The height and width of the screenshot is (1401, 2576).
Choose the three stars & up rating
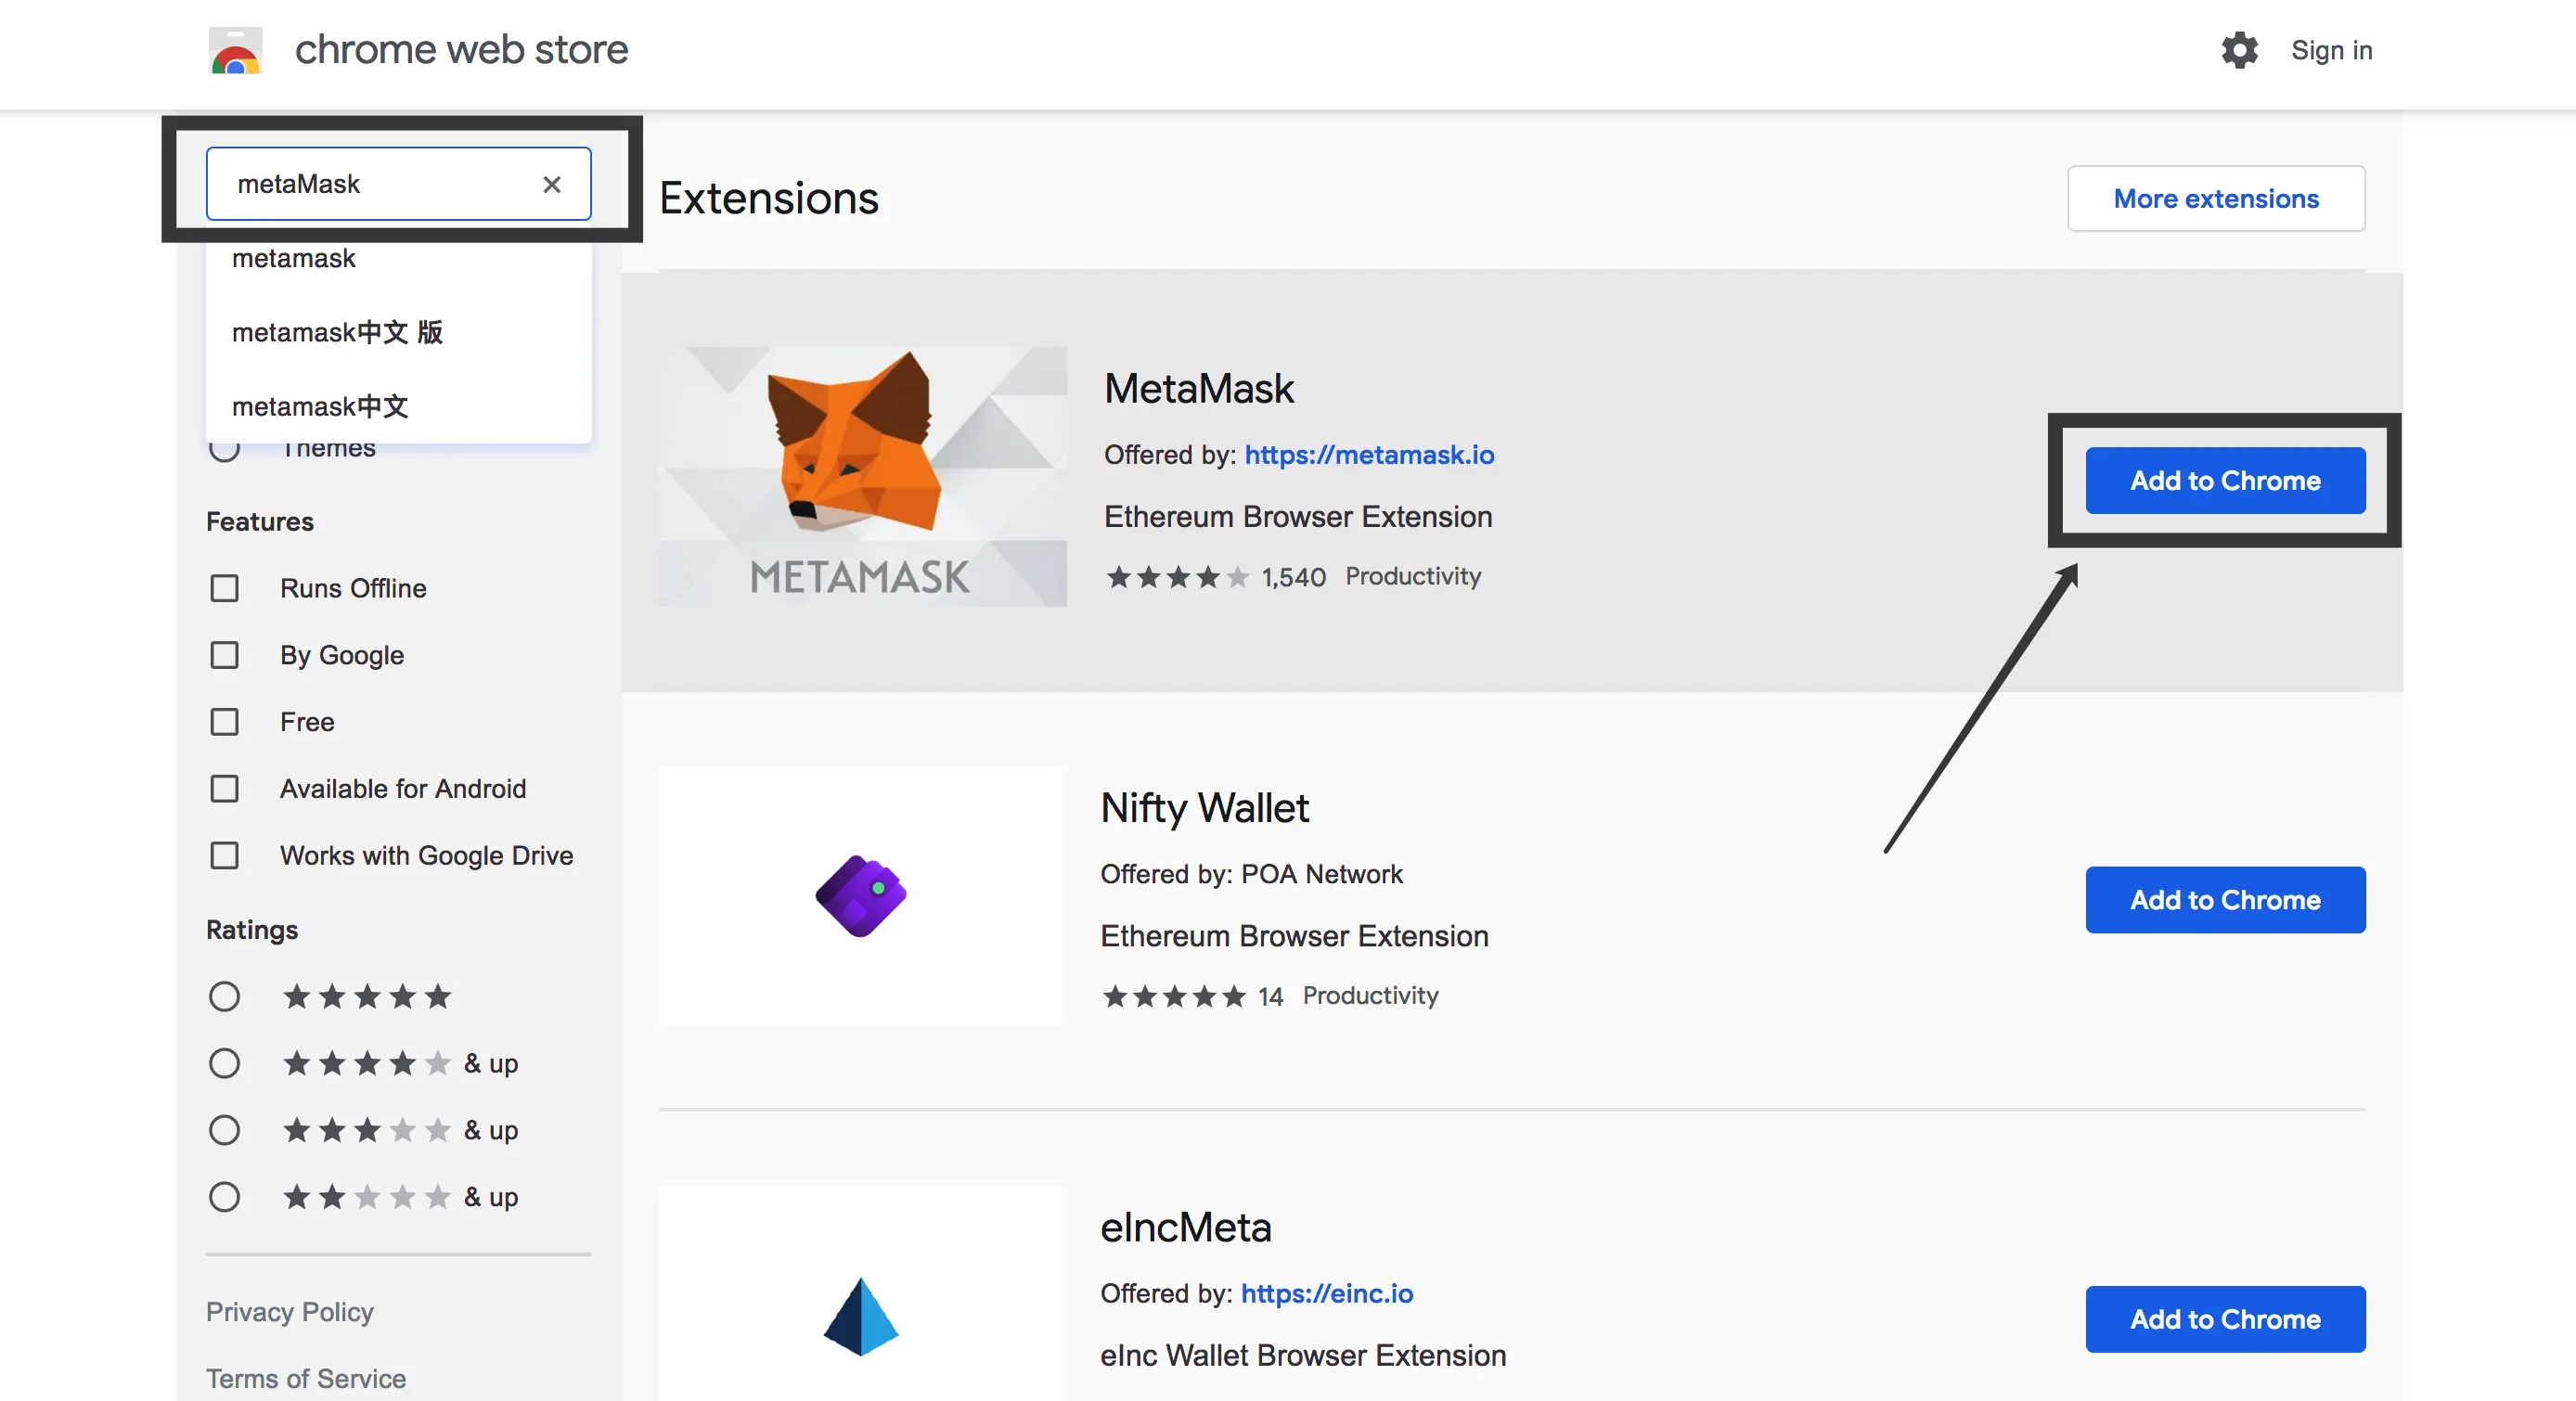point(224,1130)
